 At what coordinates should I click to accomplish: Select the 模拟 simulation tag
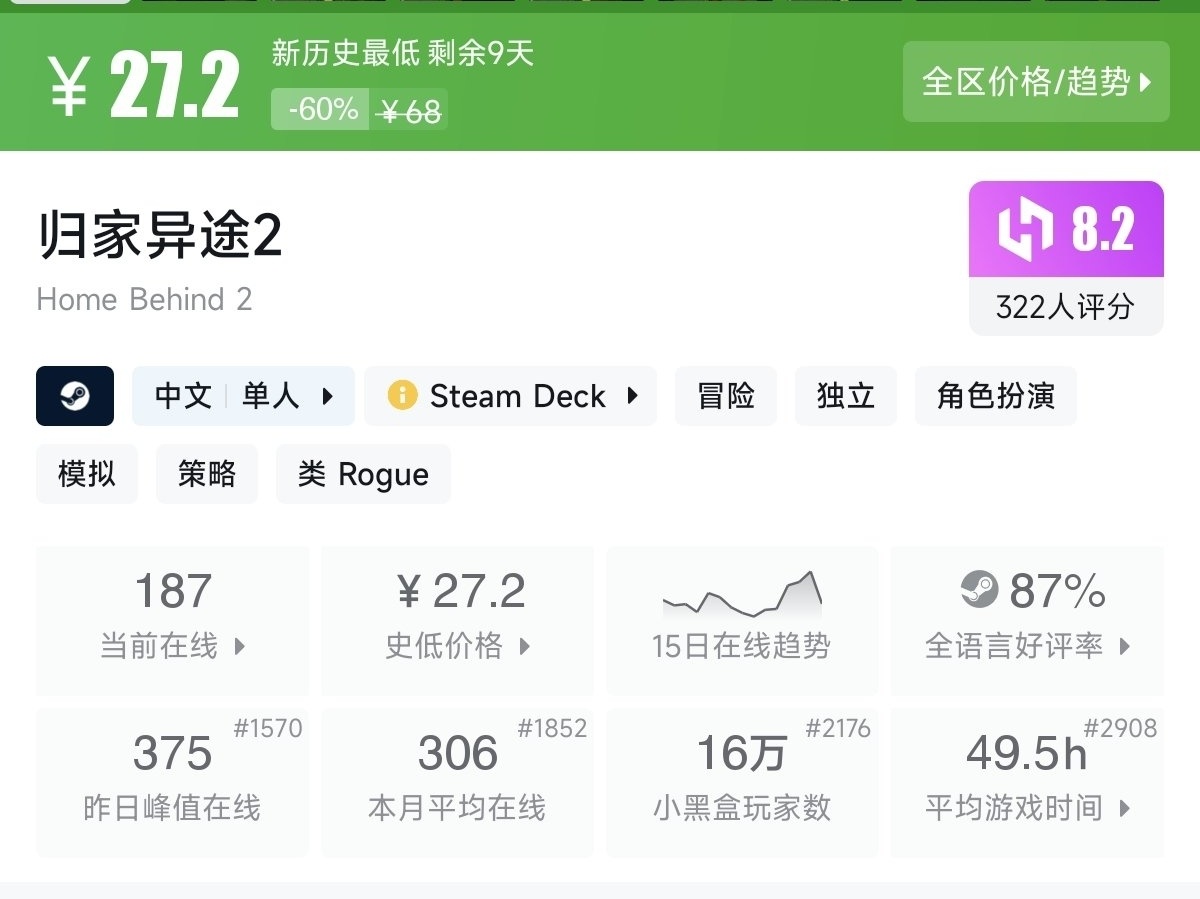tap(87, 474)
